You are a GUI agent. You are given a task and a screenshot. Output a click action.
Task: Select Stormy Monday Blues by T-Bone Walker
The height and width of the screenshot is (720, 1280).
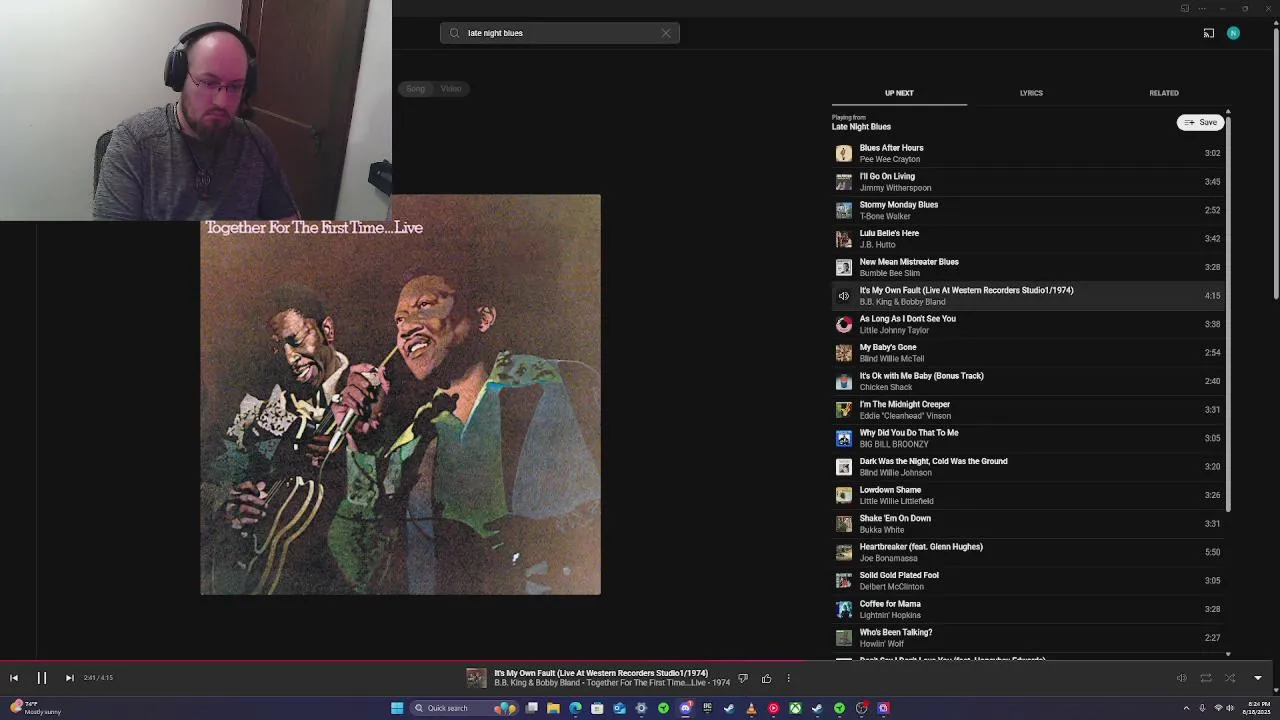tap(1028, 210)
